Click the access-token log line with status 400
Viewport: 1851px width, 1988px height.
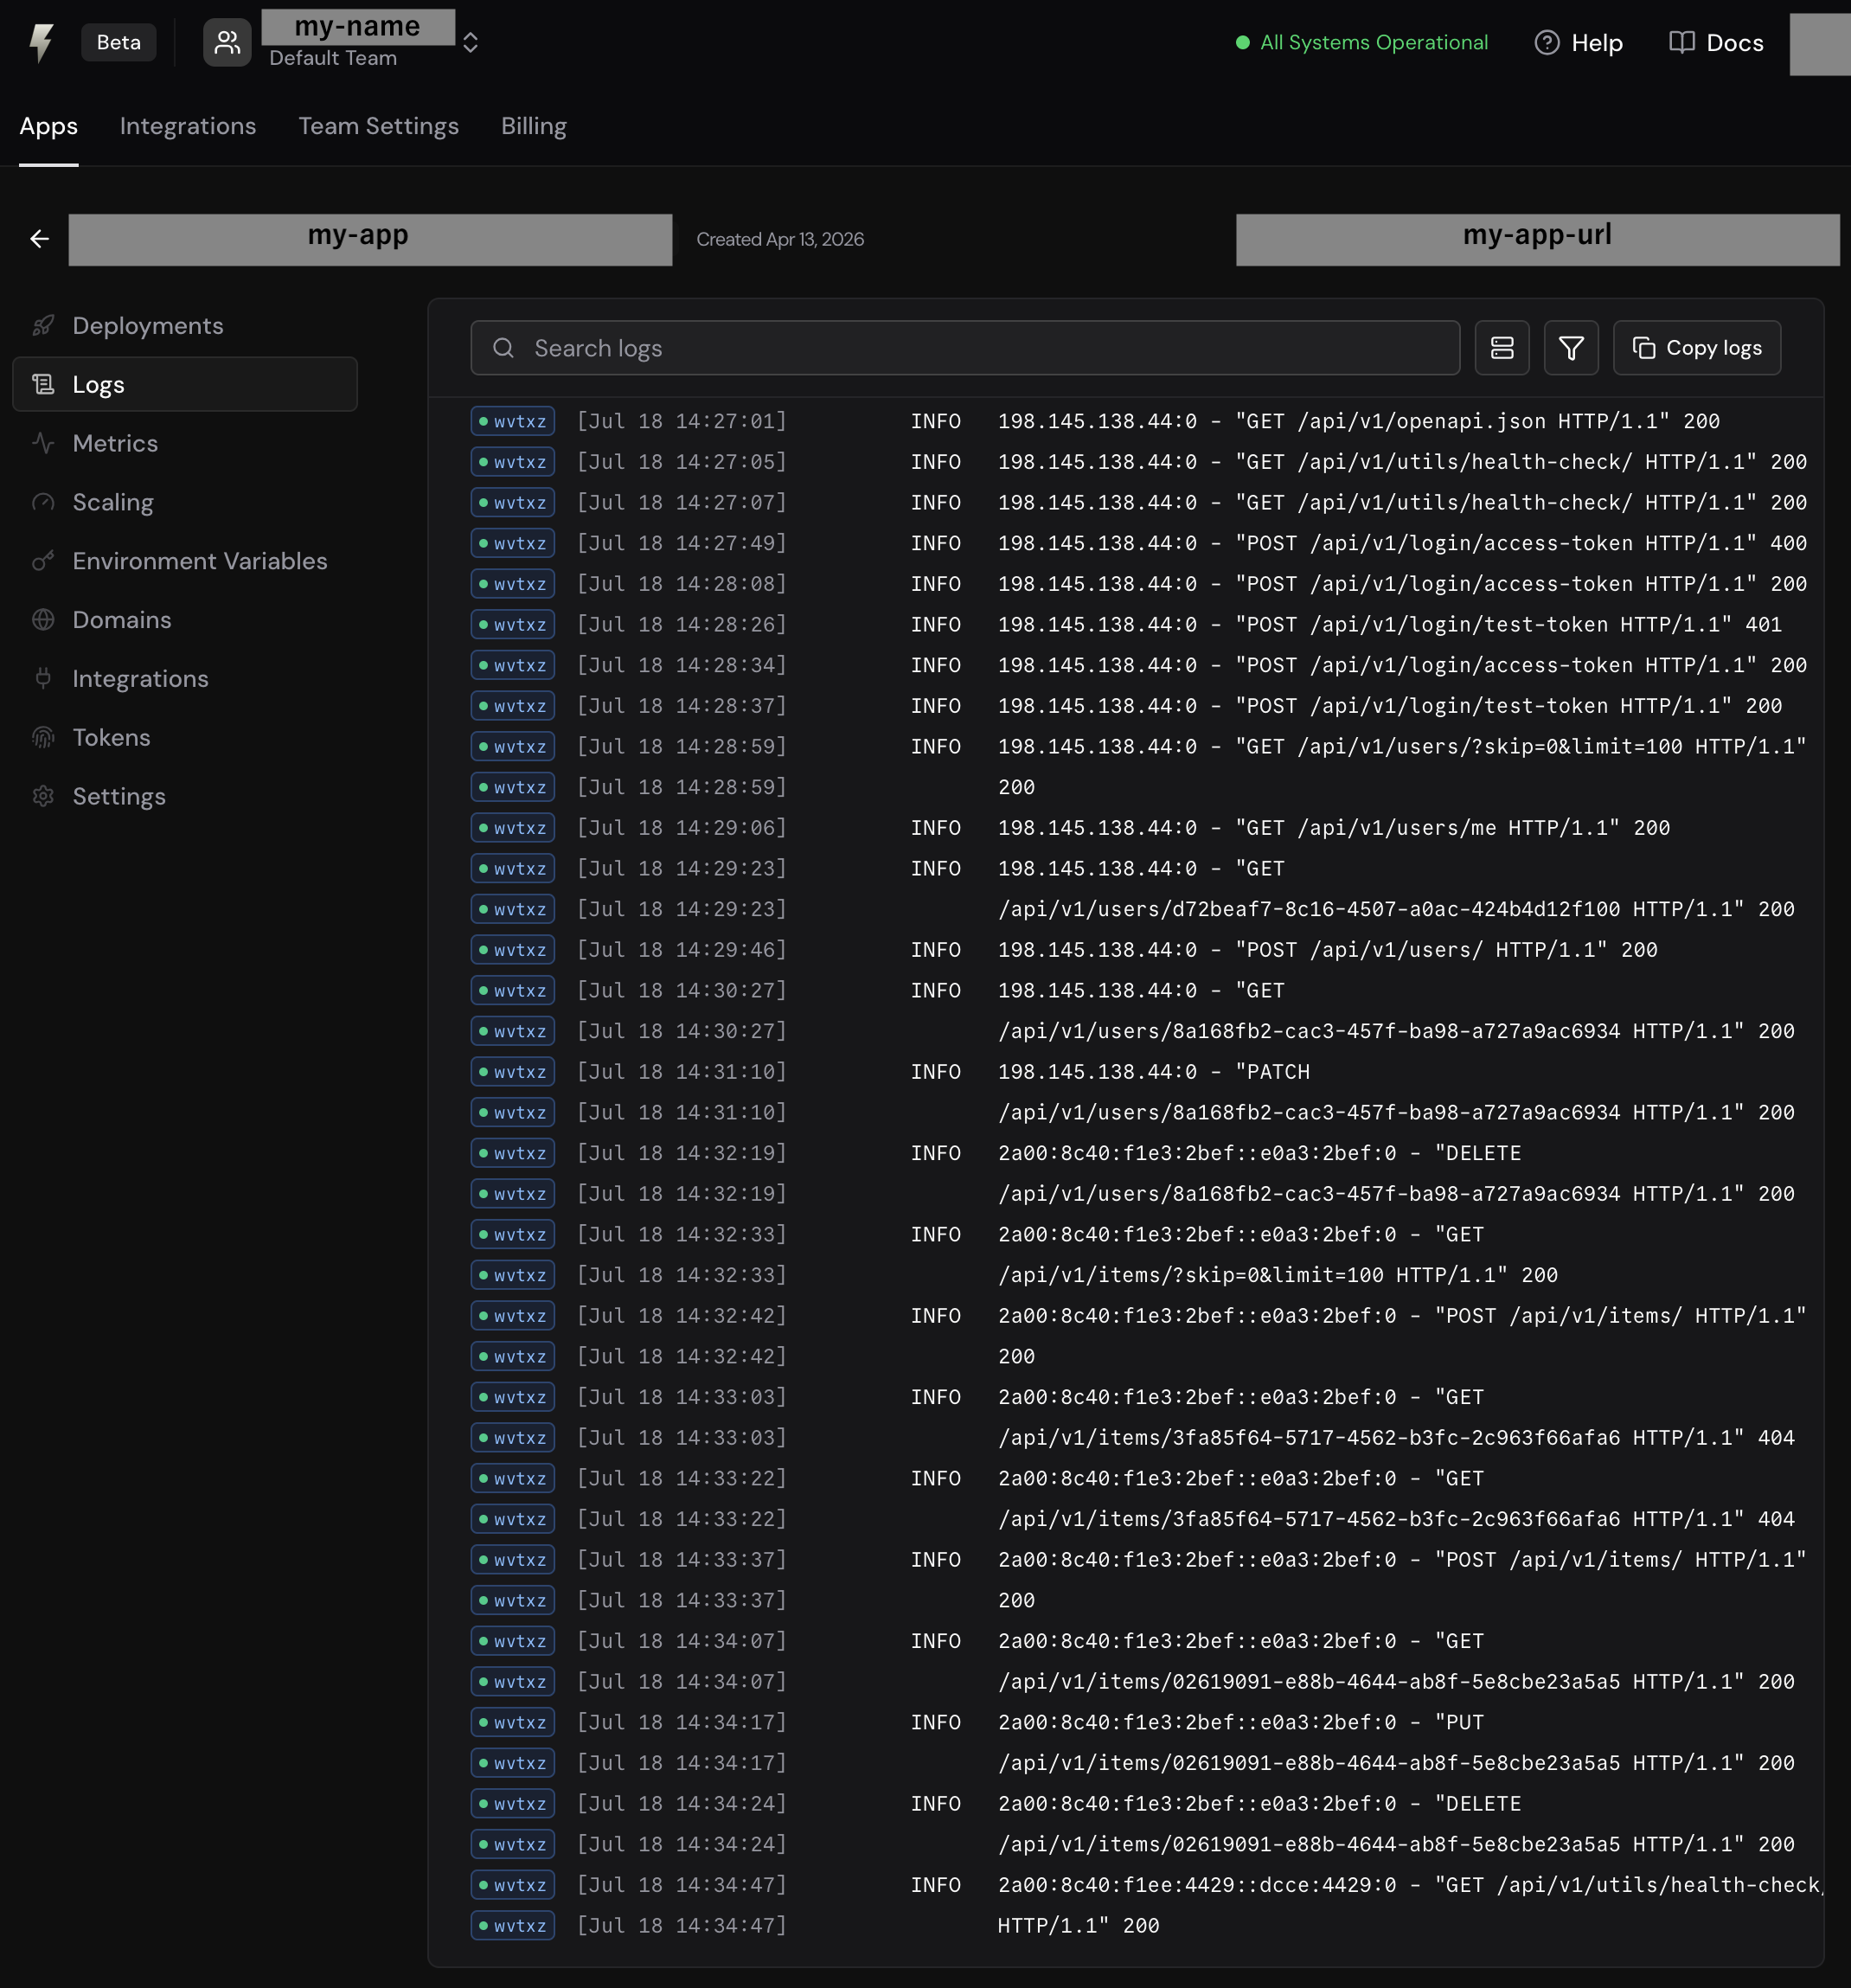[x=1402, y=544]
